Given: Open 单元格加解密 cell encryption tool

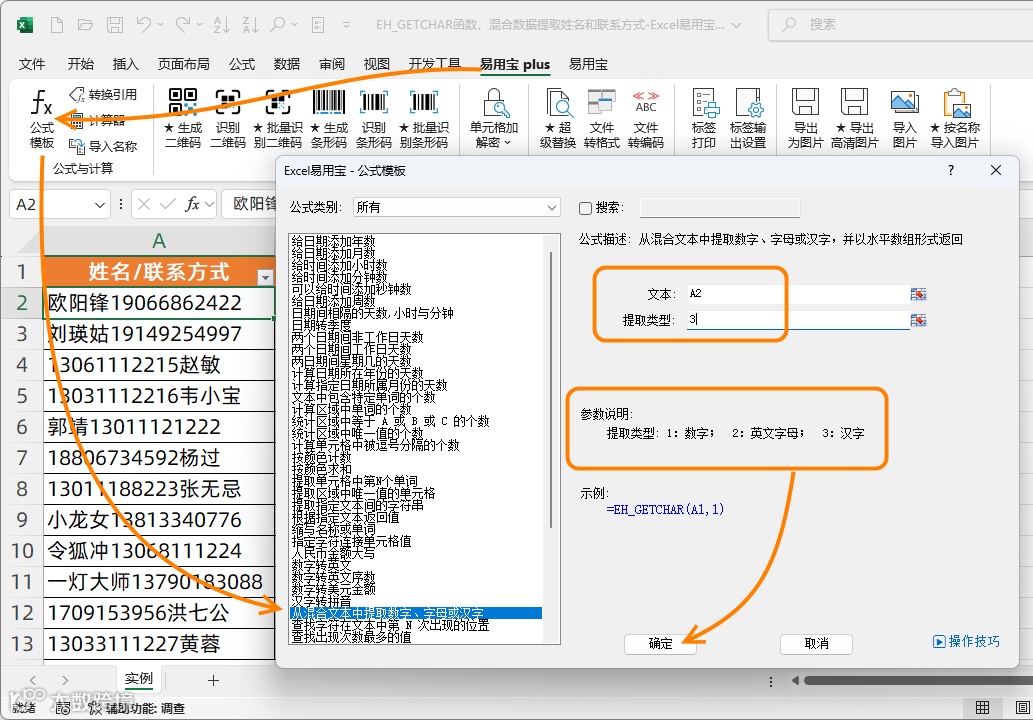Looking at the screenshot, I should coord(493,119).
